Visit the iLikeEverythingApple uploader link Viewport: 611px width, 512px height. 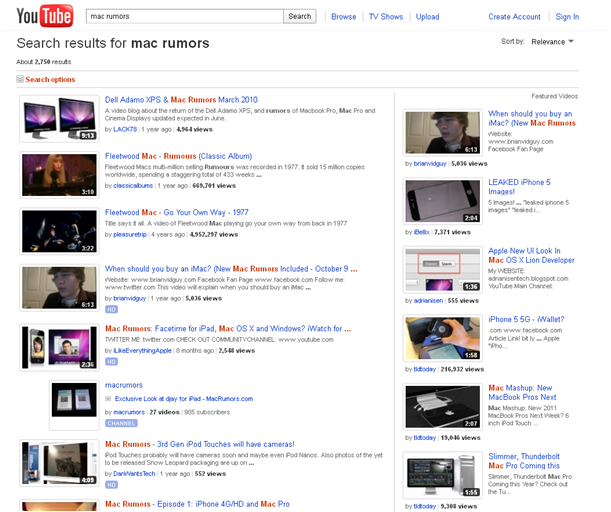142,351
